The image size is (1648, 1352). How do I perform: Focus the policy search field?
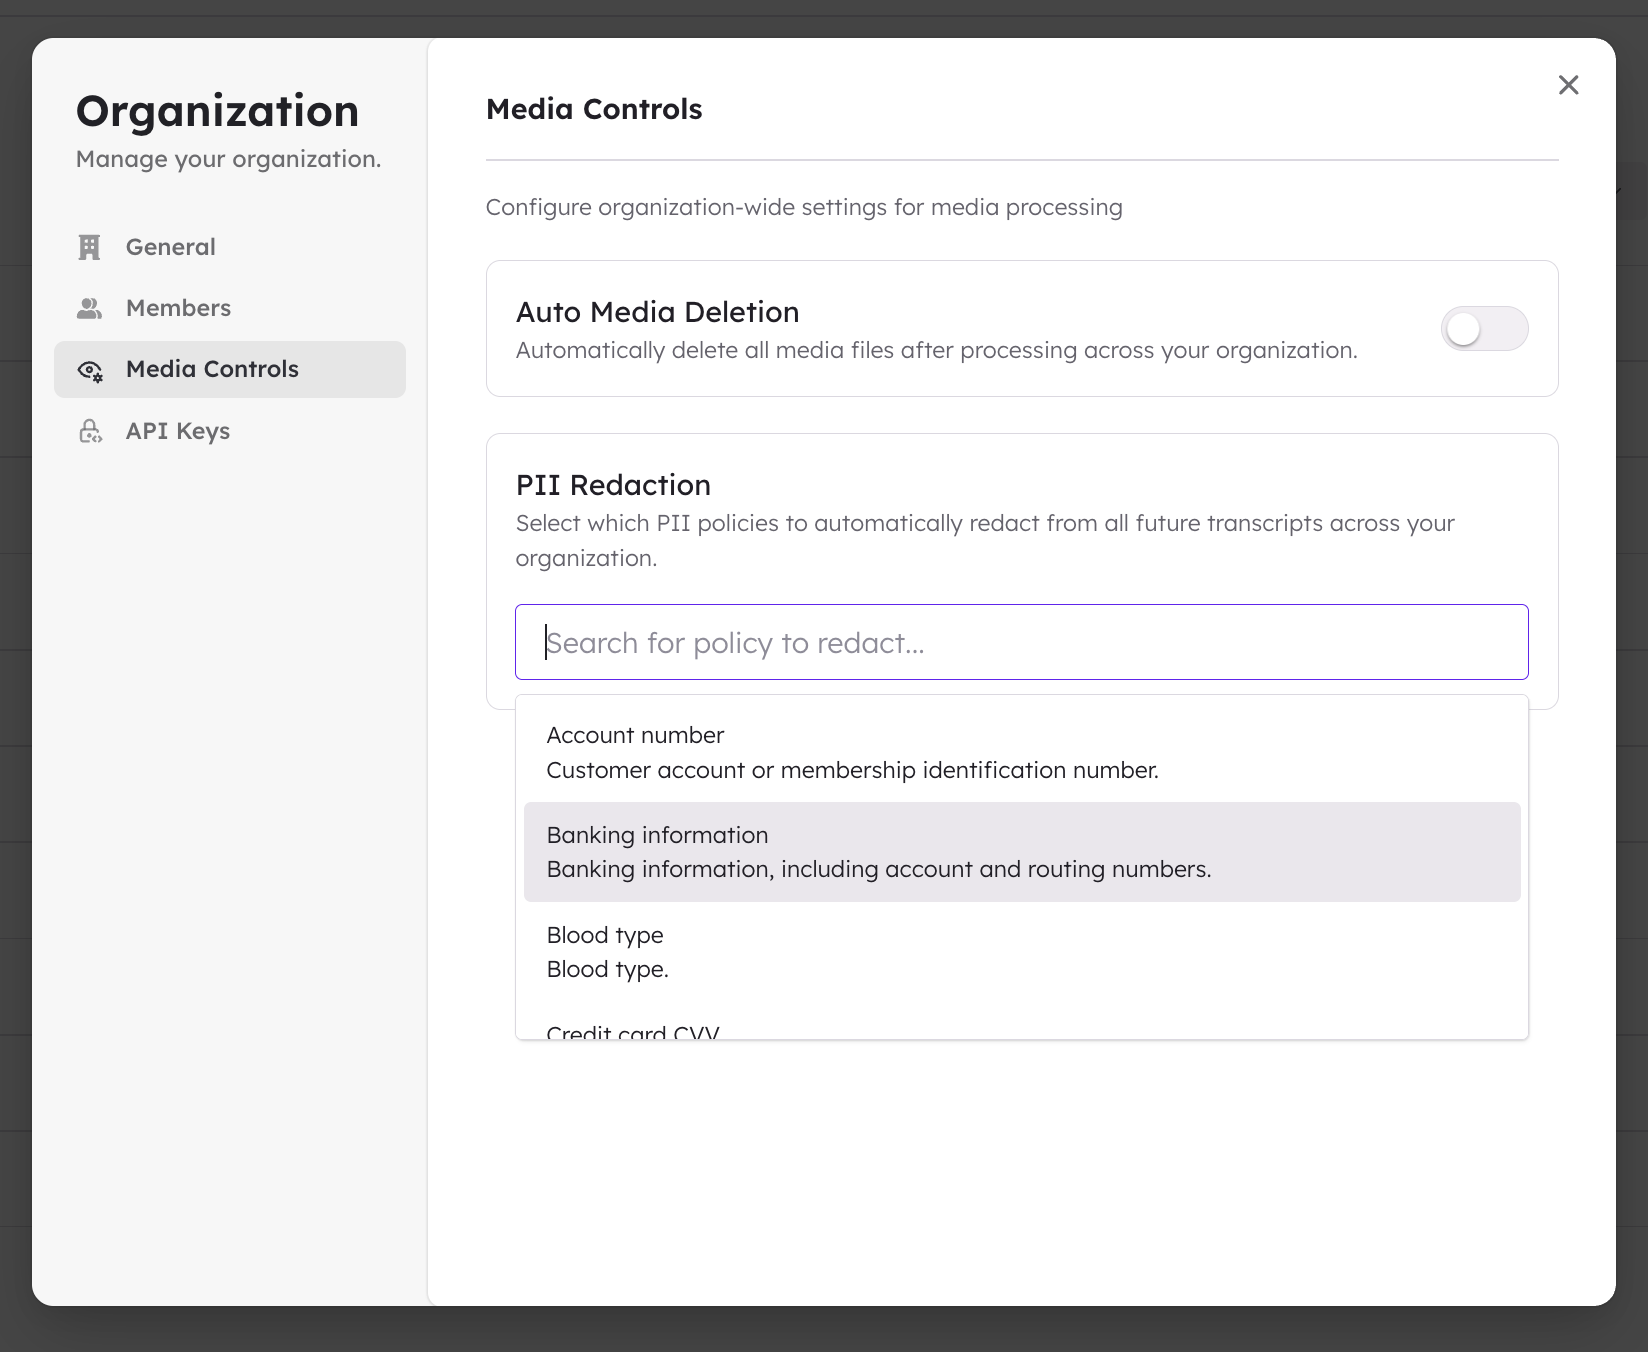pos(1021,642)
